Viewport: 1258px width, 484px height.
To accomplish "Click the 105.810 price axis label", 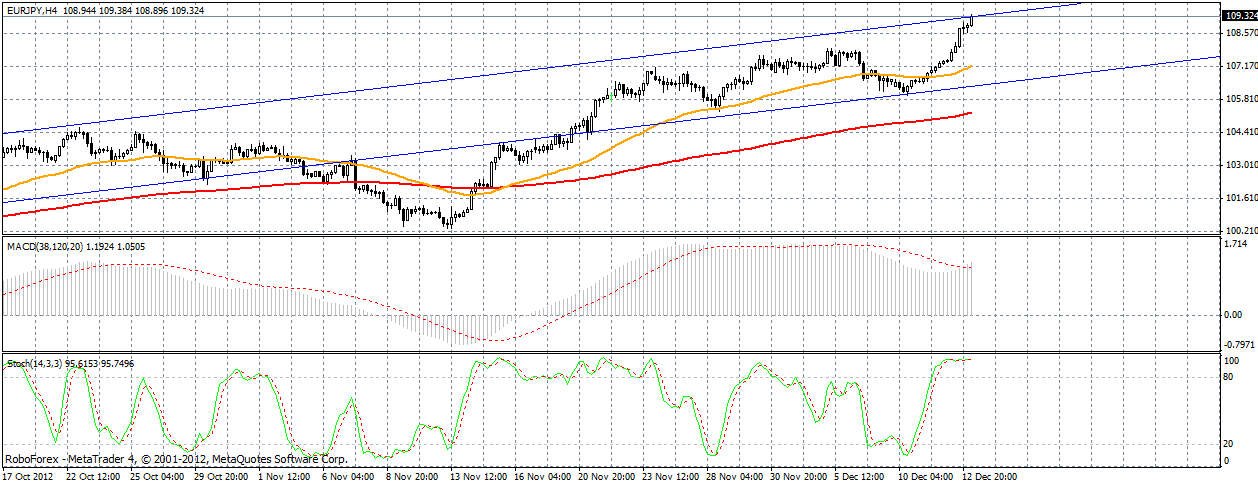I will tap(1240, 99).
